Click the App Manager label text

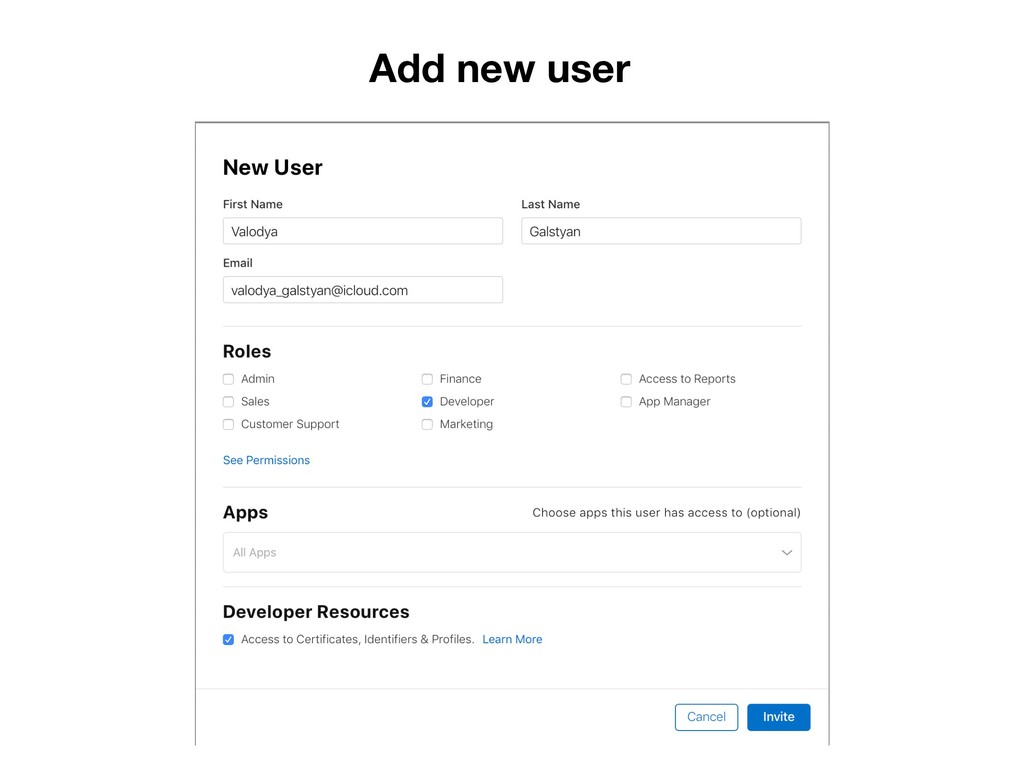[x=675, y=402]
